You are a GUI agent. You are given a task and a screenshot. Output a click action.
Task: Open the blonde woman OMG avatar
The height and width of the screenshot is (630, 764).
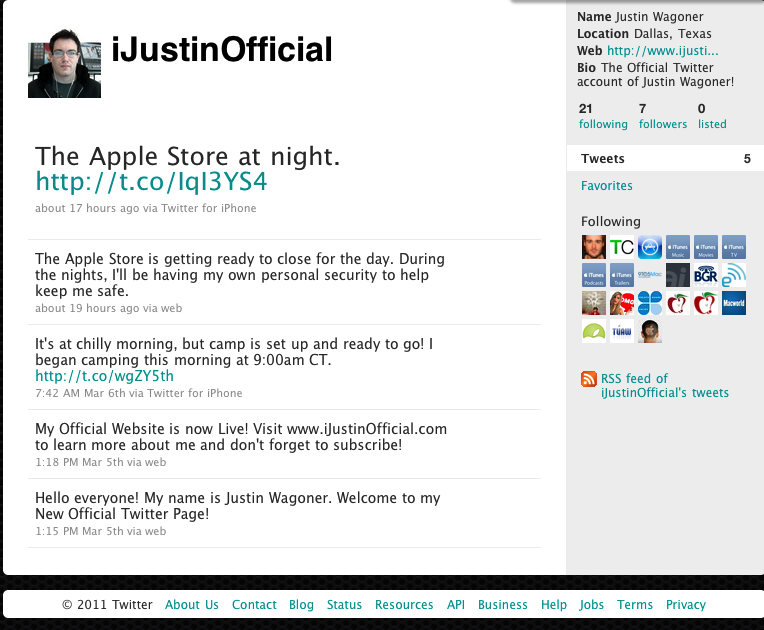pyautogui.click(x=622, y=303)
